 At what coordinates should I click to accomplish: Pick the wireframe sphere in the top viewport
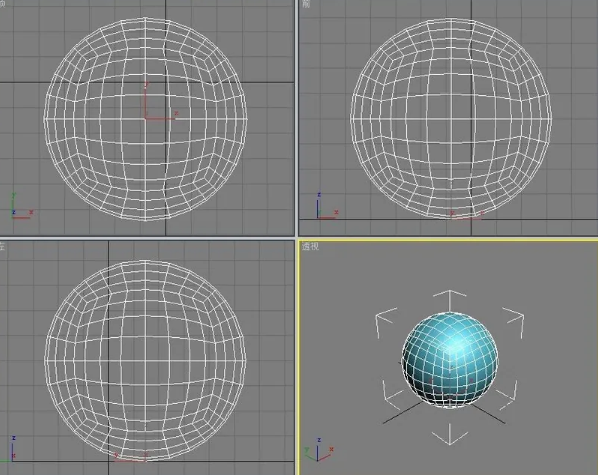[145, 119]
